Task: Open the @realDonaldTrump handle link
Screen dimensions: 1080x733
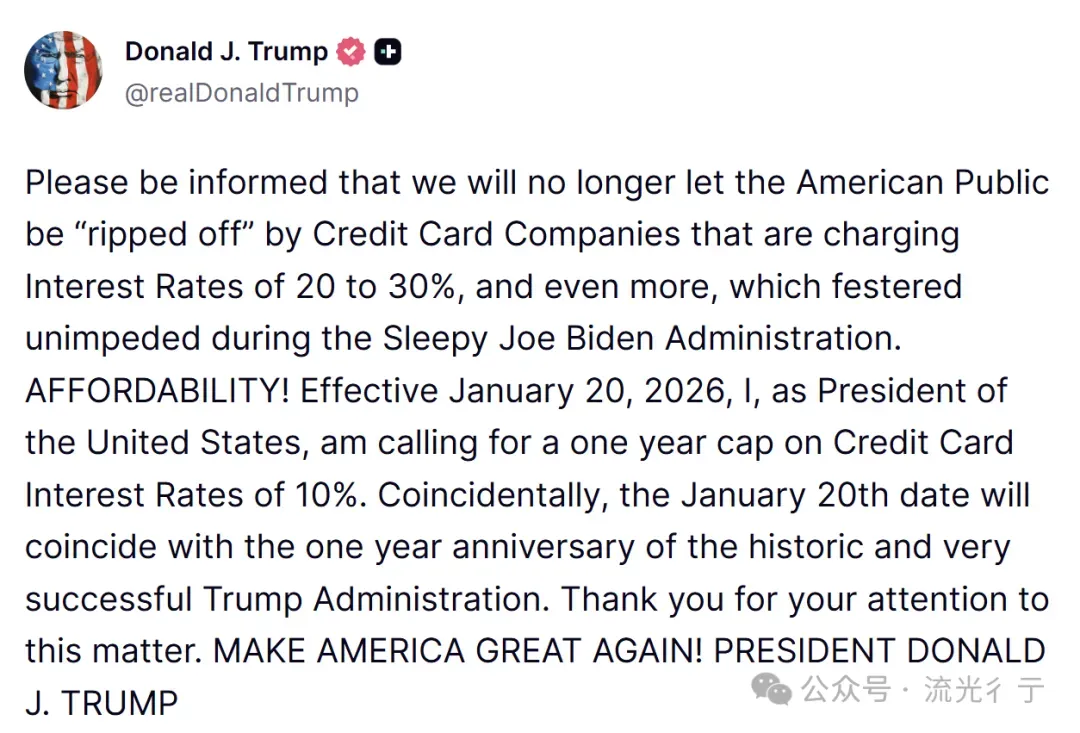Action: 242,93
